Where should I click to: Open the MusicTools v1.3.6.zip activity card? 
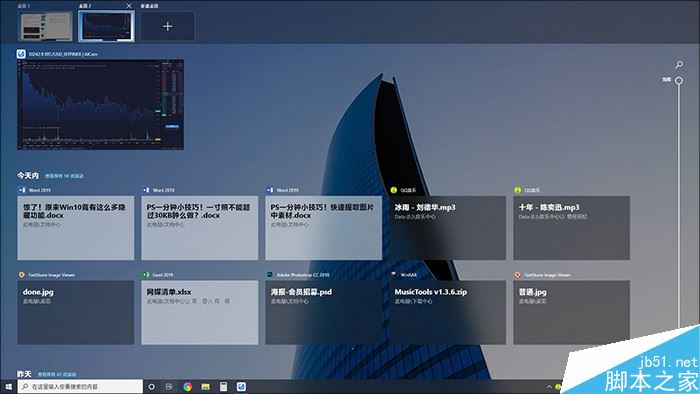[x=447, y=312]
